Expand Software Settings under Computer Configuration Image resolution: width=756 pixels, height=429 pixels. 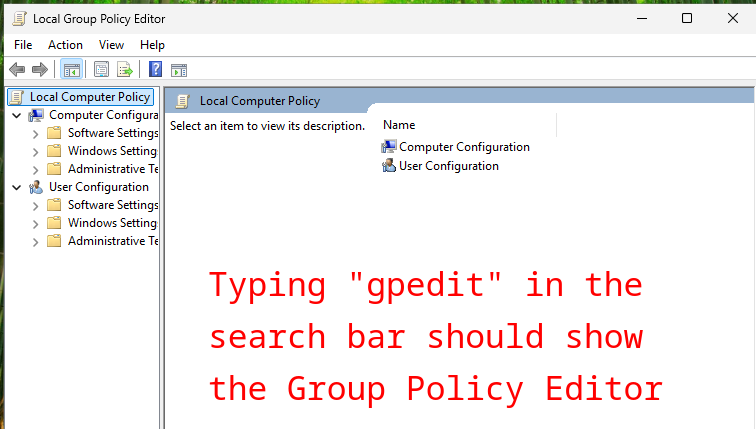pos(36,133)
